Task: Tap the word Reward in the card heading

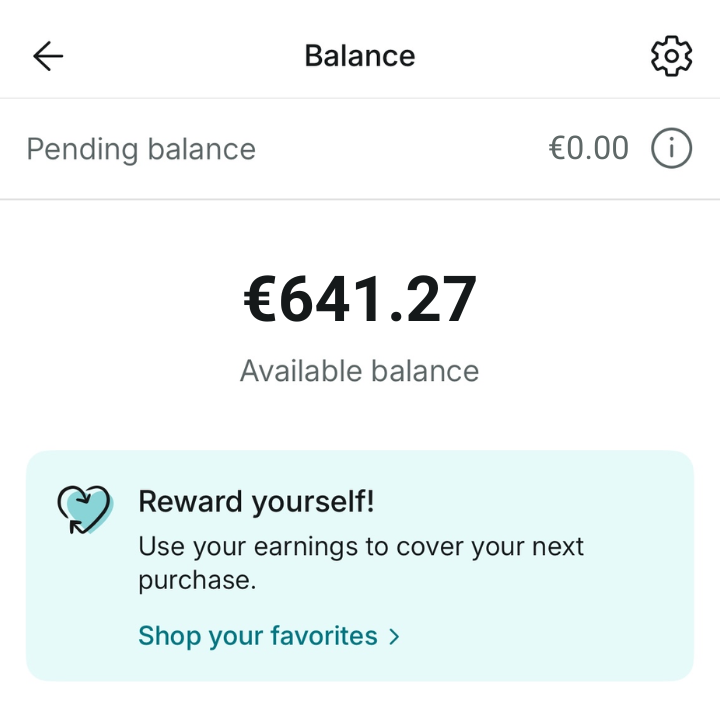Action: click(186, 501)
